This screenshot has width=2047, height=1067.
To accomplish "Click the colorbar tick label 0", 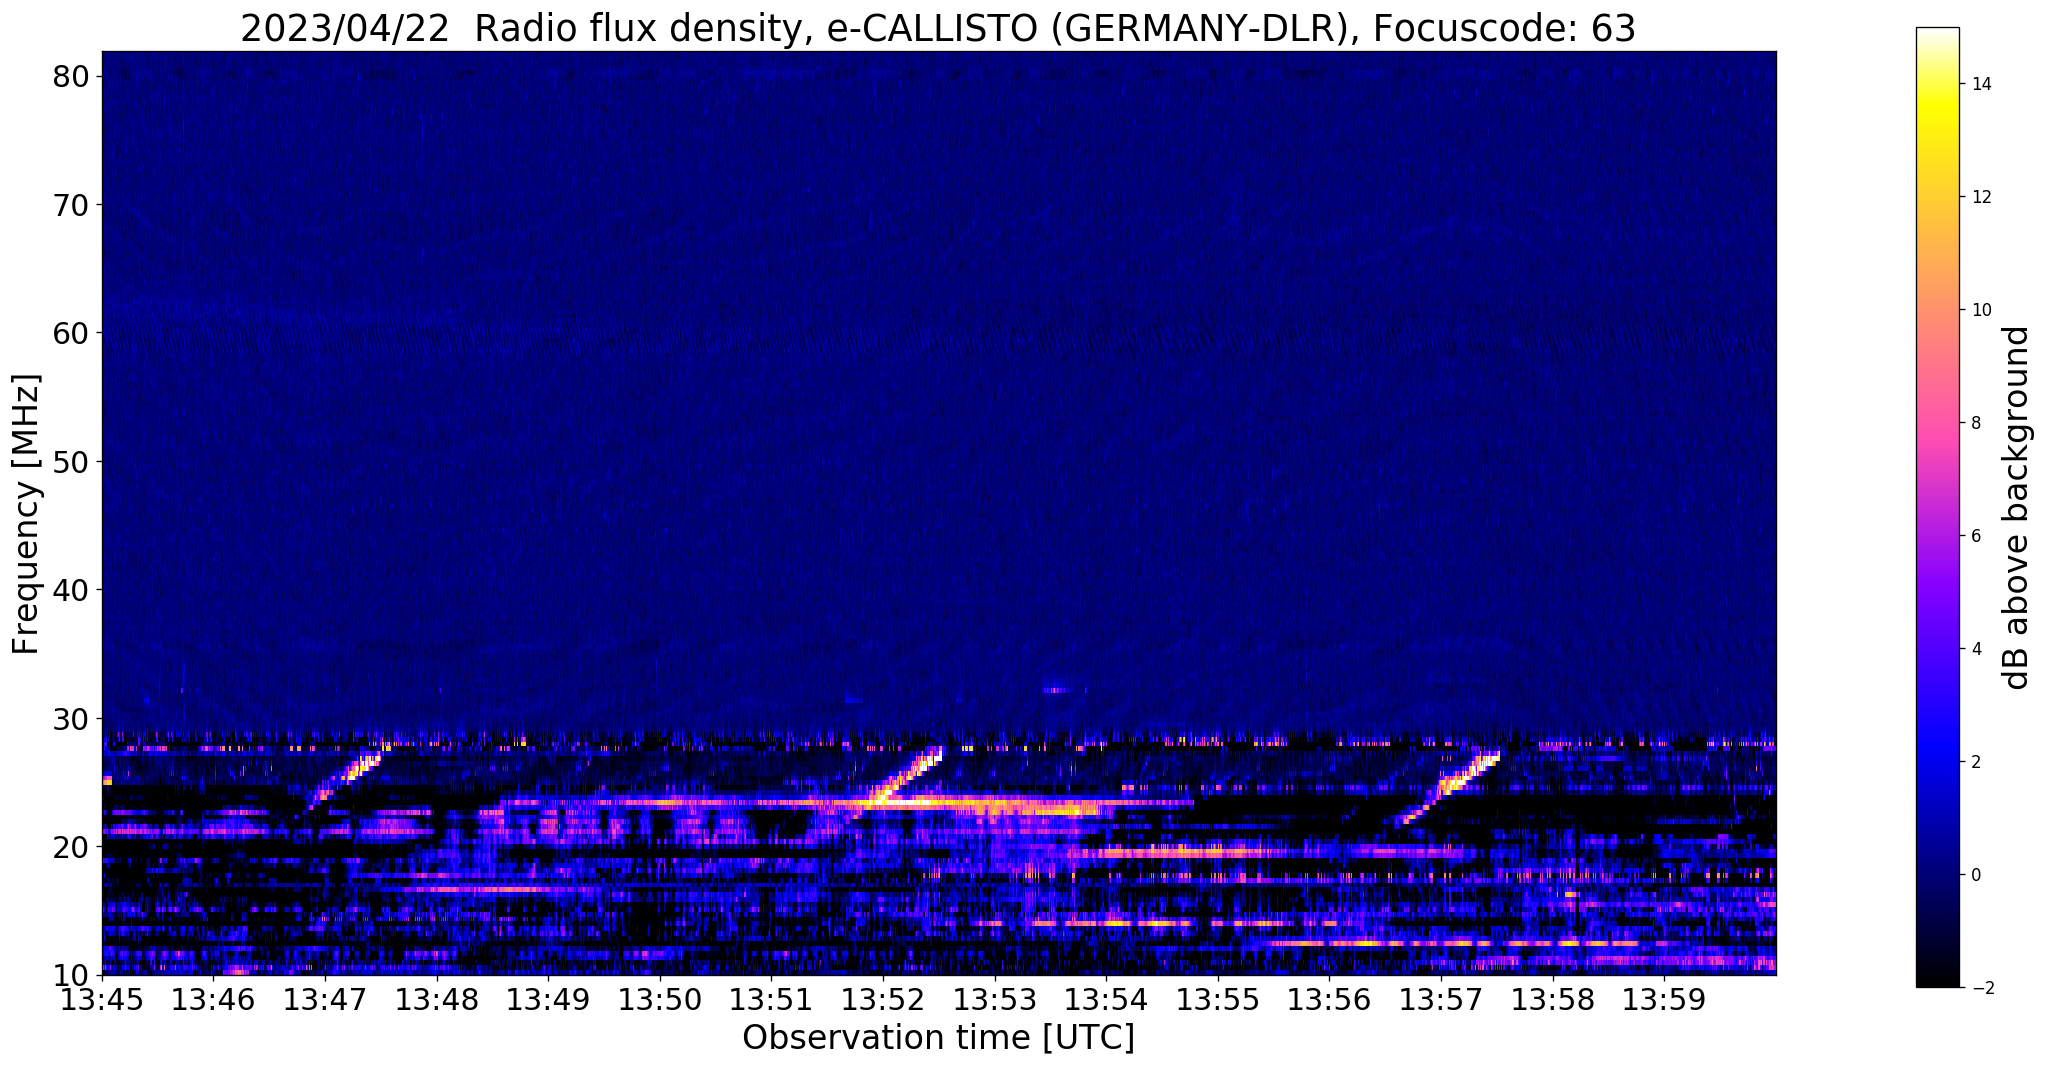I will tap(1974, 875).
